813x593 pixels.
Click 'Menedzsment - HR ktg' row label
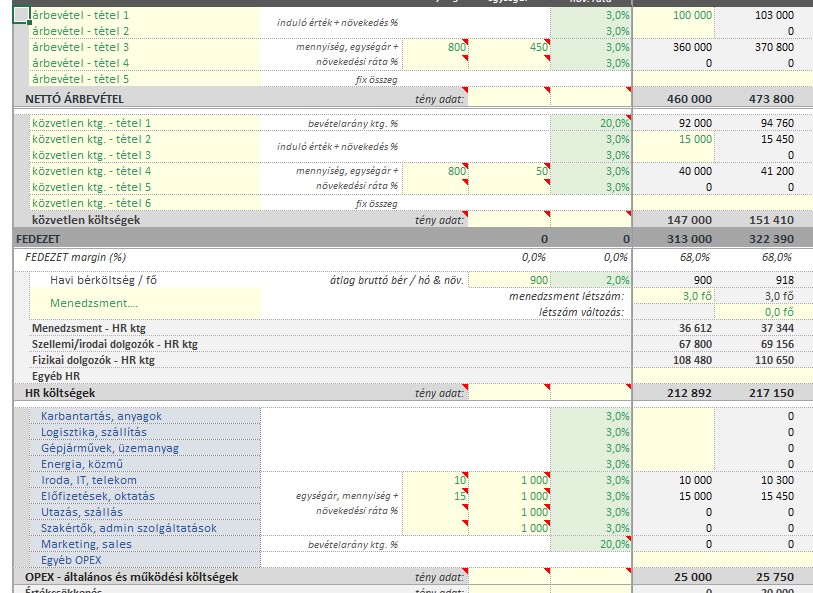pyautogui.click(x=89, y=328)
